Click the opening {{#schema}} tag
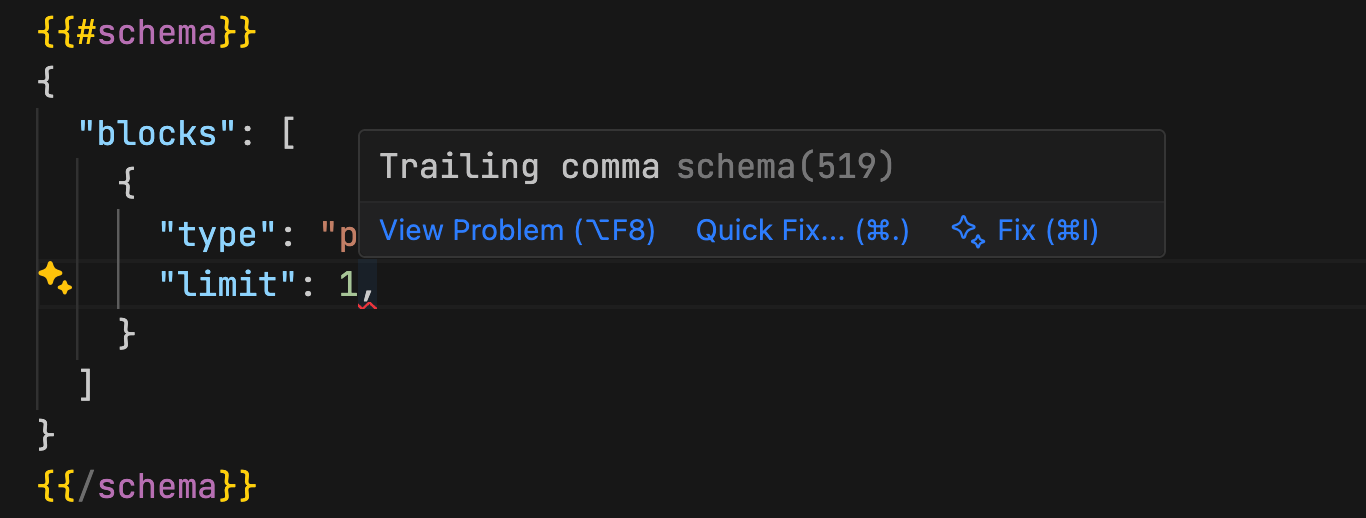 (x=147, y=33)
